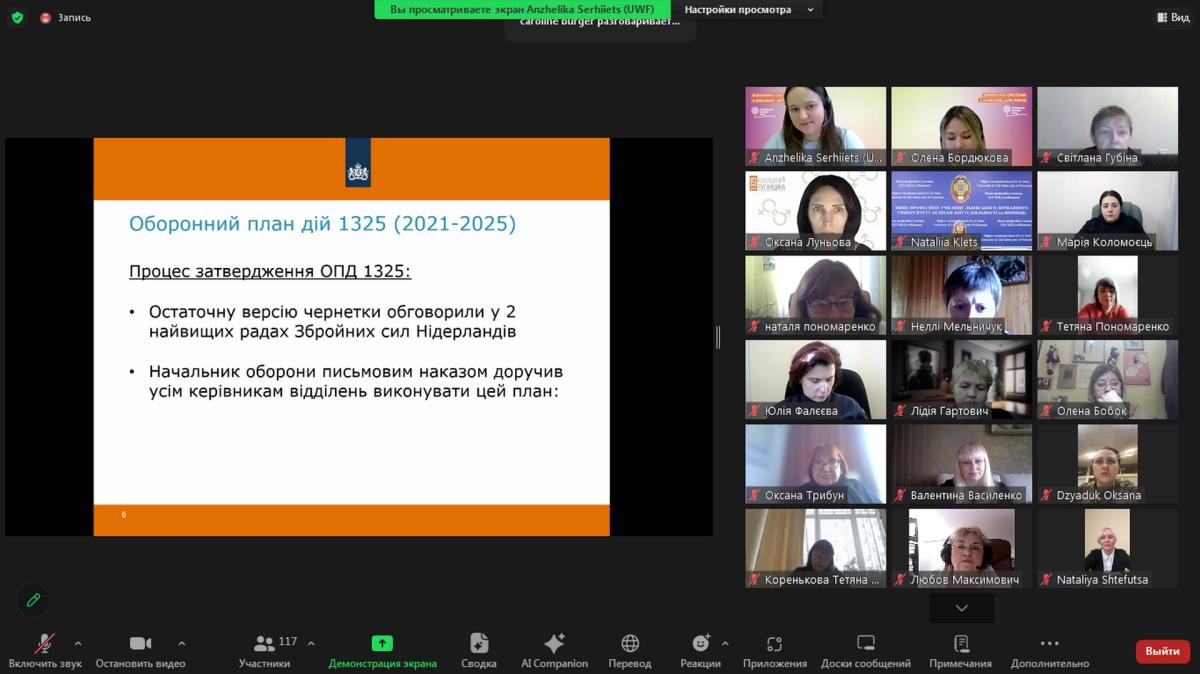The width and height of the screenshot is (1200, 674).
Task: Select Nataliya Shtefutsa video thumbnail
Action: [1107, 548]
